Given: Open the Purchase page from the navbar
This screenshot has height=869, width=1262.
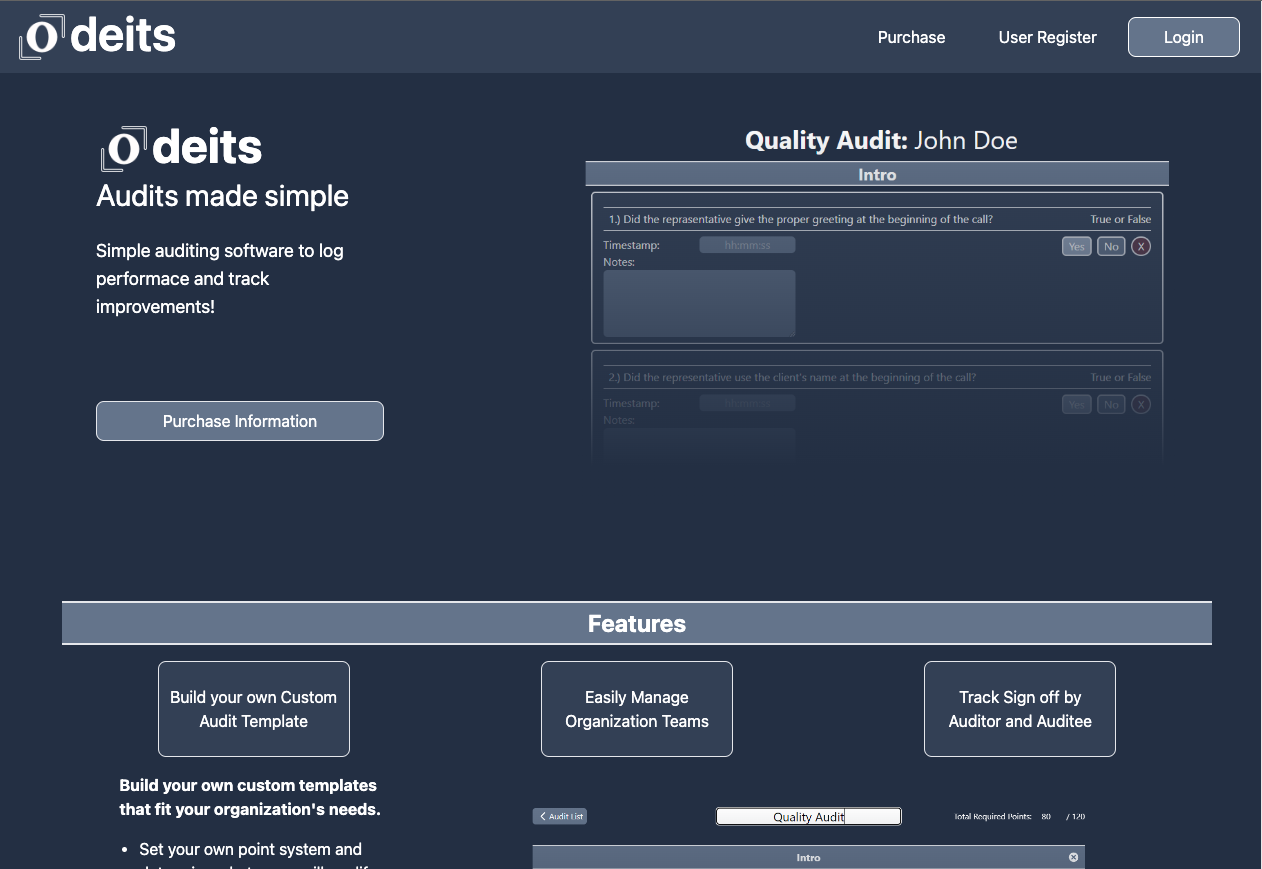Looking at the screenshot, I should point(911,37).
